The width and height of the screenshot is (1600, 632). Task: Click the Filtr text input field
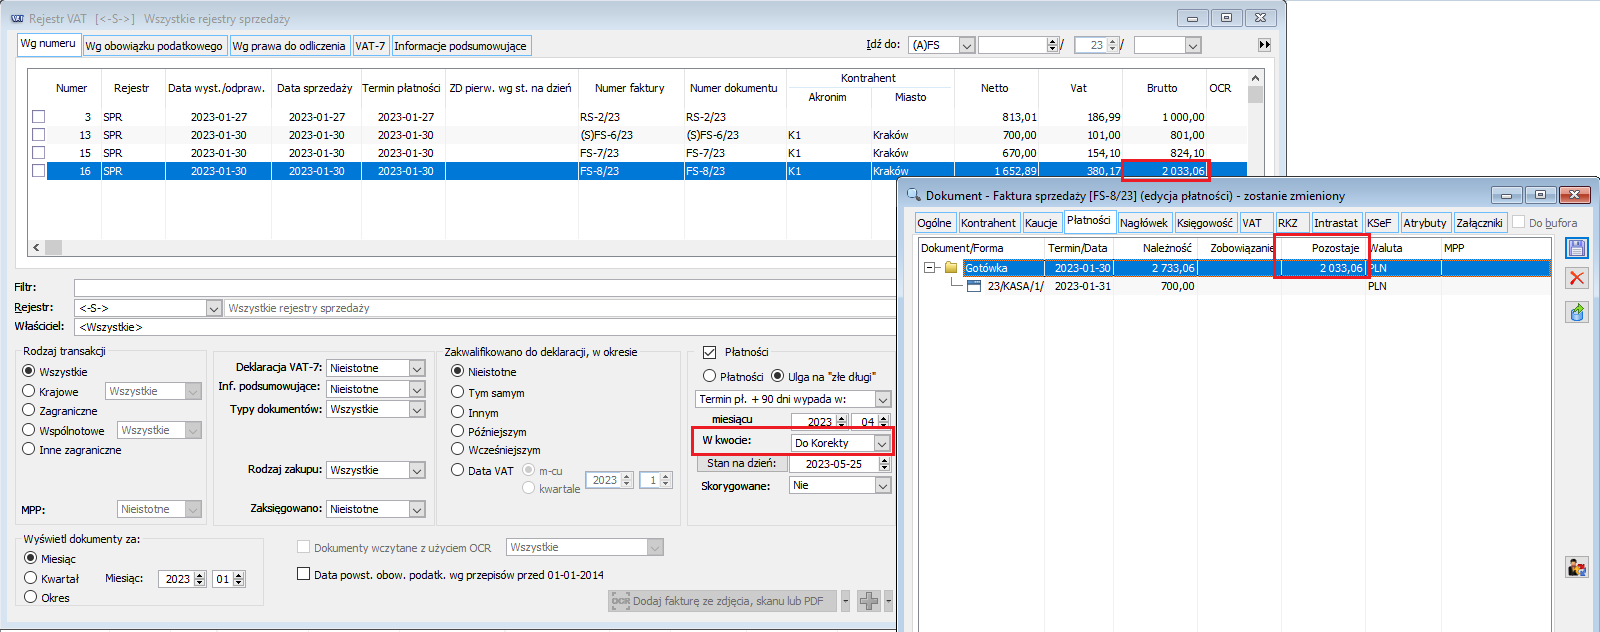[x=484, y=287]
